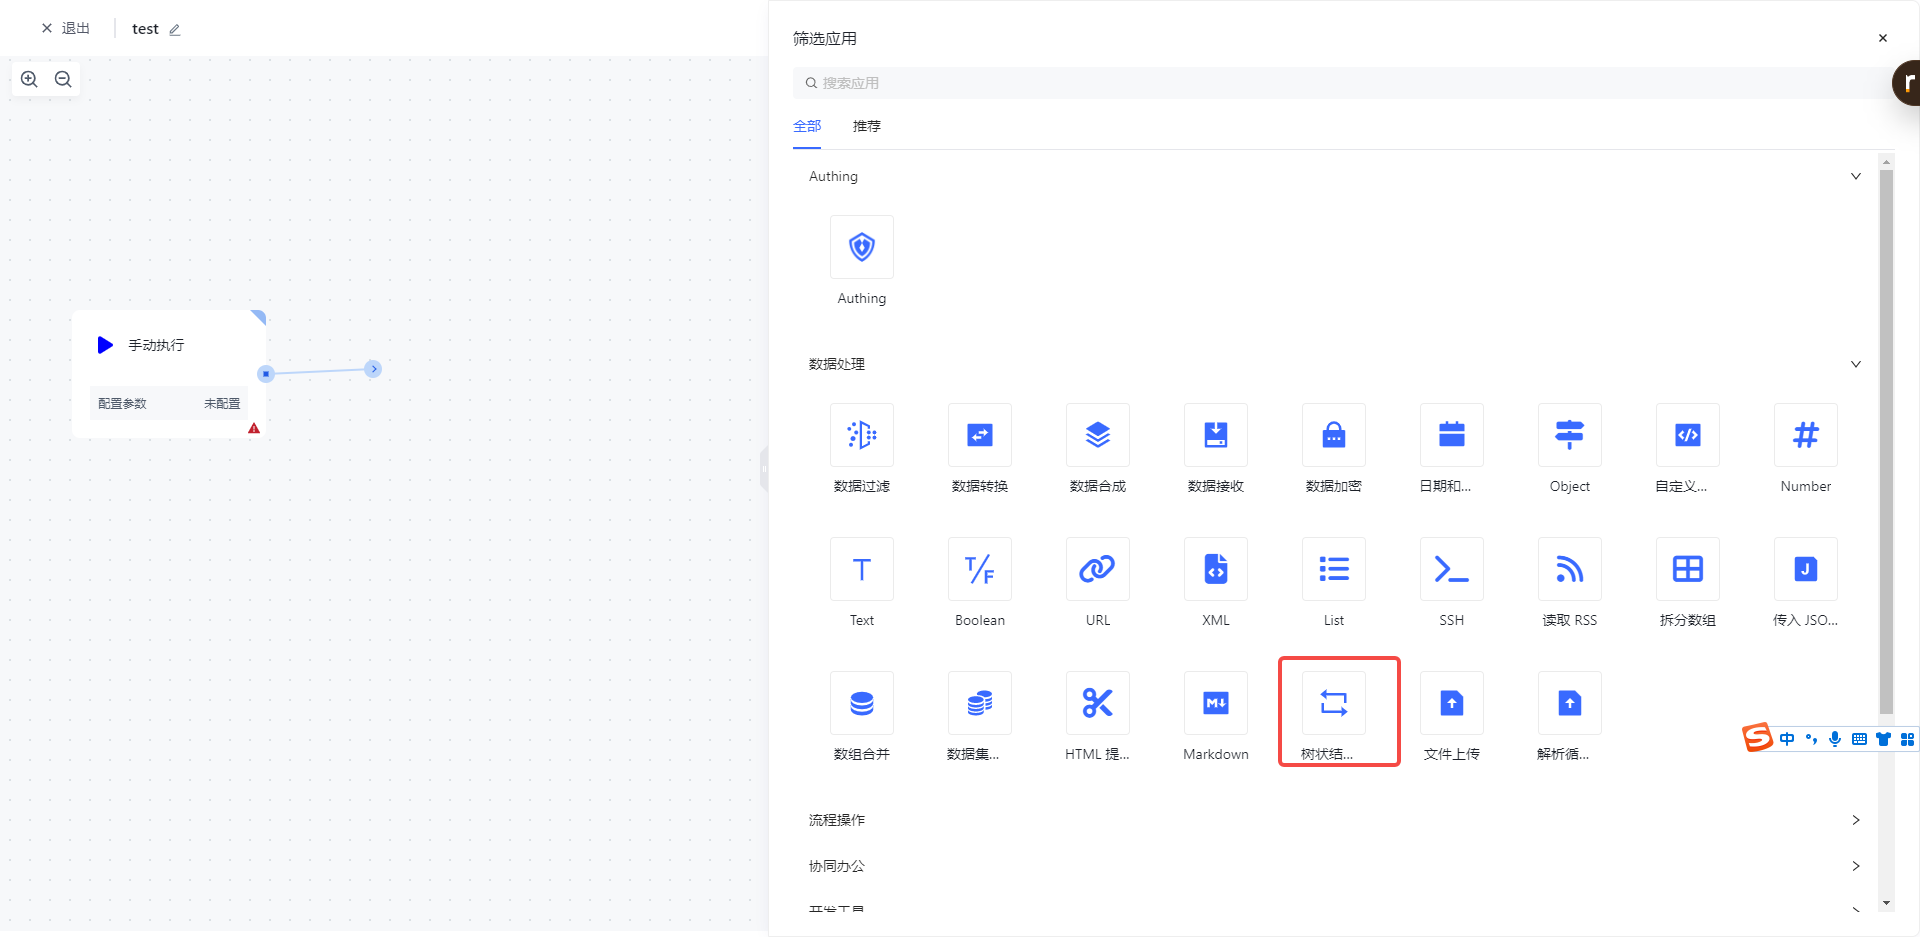Switch to the 推荐 tab
The height and width of the screenshot is (937, 1920).
coord(866,126)
